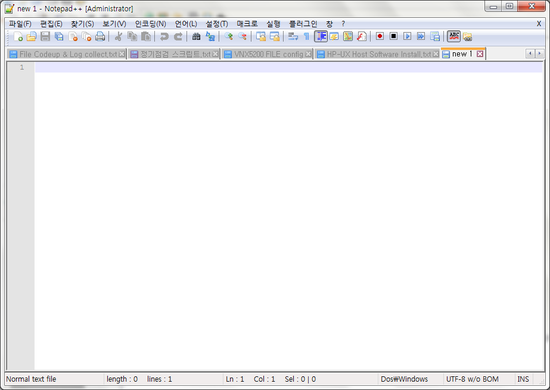Toggle the ABC spell check icon
Viewport: 550px width, 390px height.
pos(454,36)
